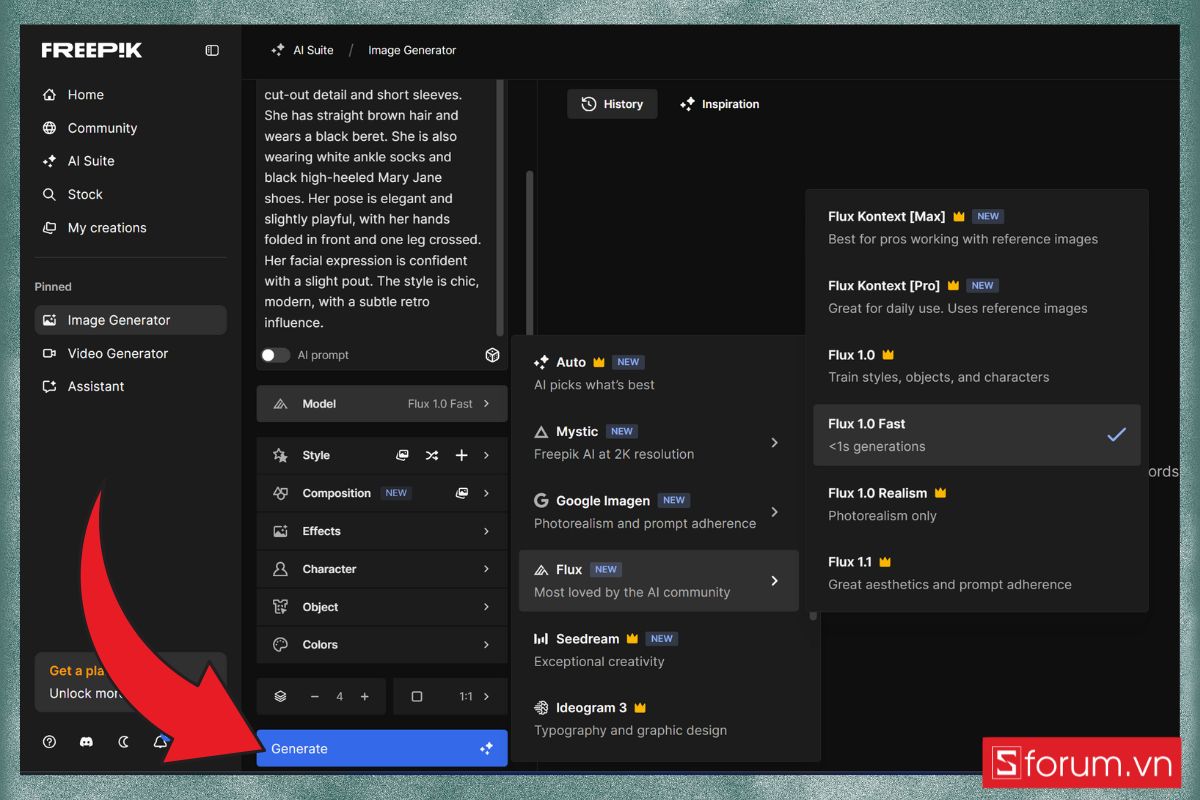This screenshot has width=1200, height=800.
Task: Open Stock in the sidebar
Action: click(85, 194)
